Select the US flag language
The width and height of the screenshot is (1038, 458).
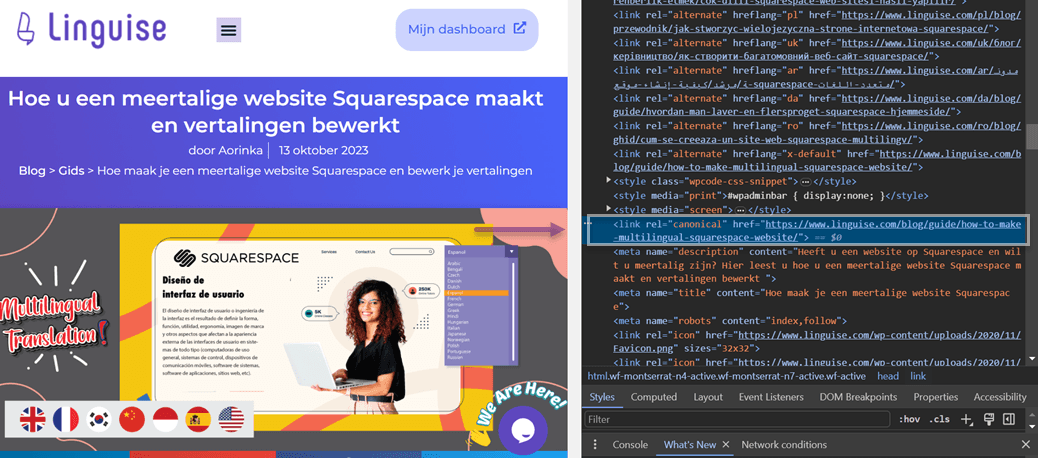(x=231, y=419)
